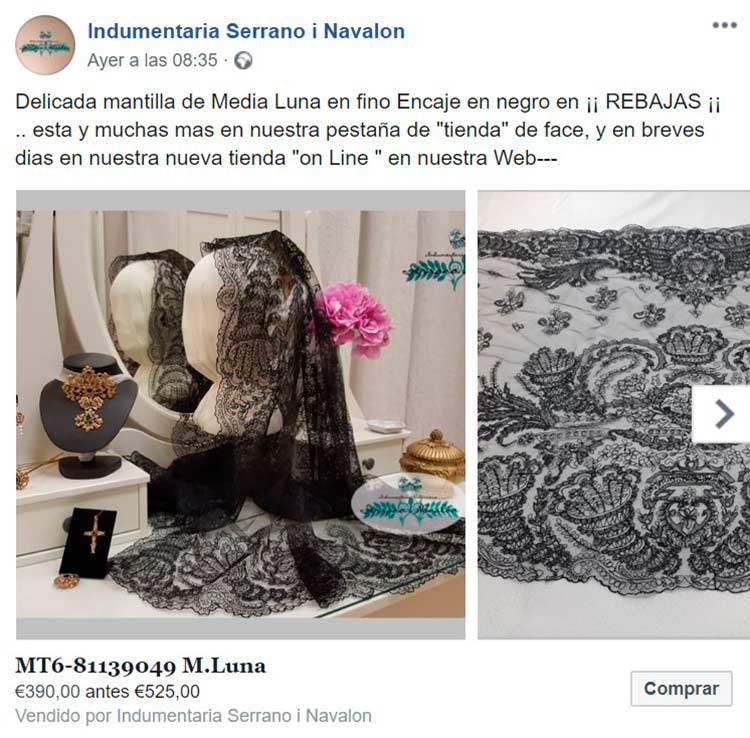Open the MT6-81139049 M.Luna product title
This screenshot has height=738, width=750.
pyautogui.click(x=140, y=666)
